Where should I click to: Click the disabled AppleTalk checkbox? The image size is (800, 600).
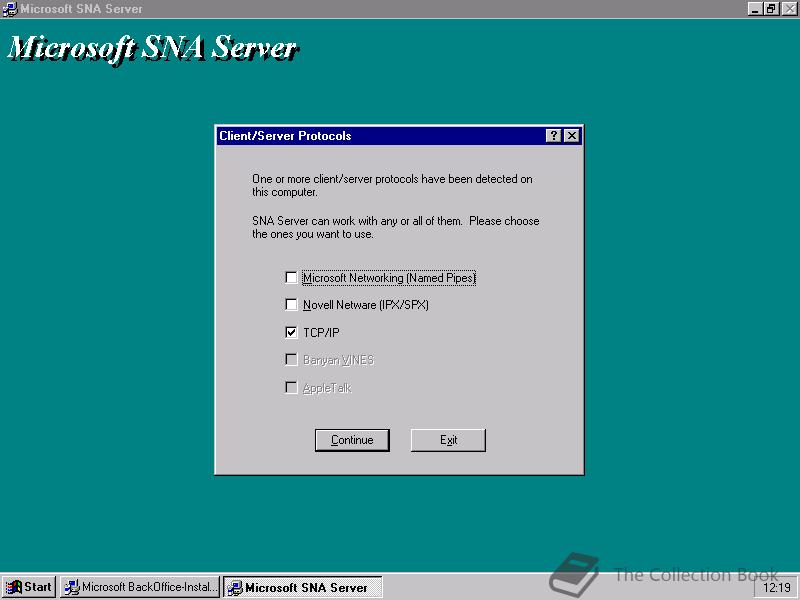291,388
